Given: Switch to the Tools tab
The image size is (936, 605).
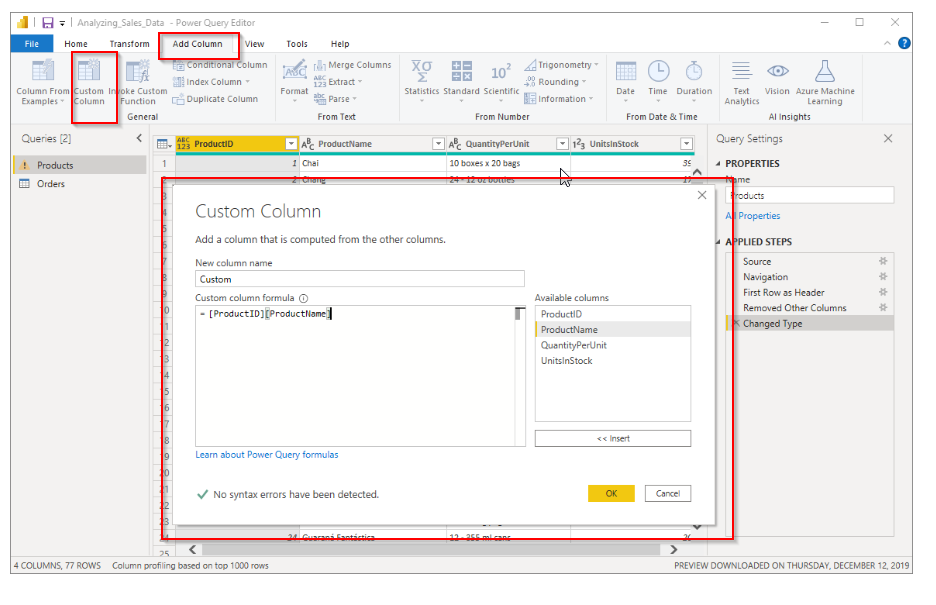Looking at the screenshot, I should point(297,44).
